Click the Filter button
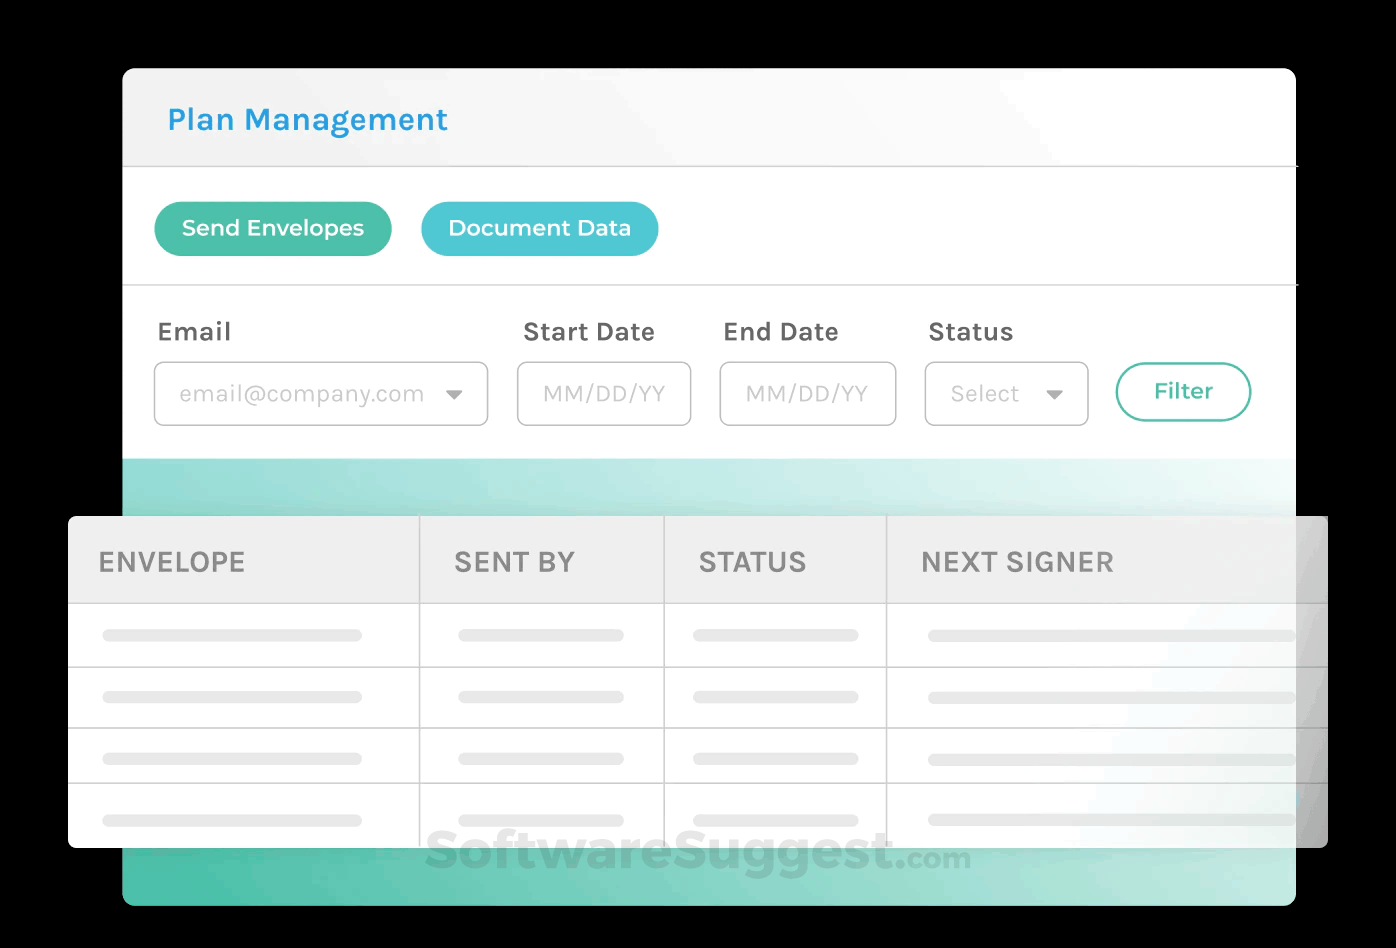The width and height of the screenshot is (1396, 948). (1182, 392)
